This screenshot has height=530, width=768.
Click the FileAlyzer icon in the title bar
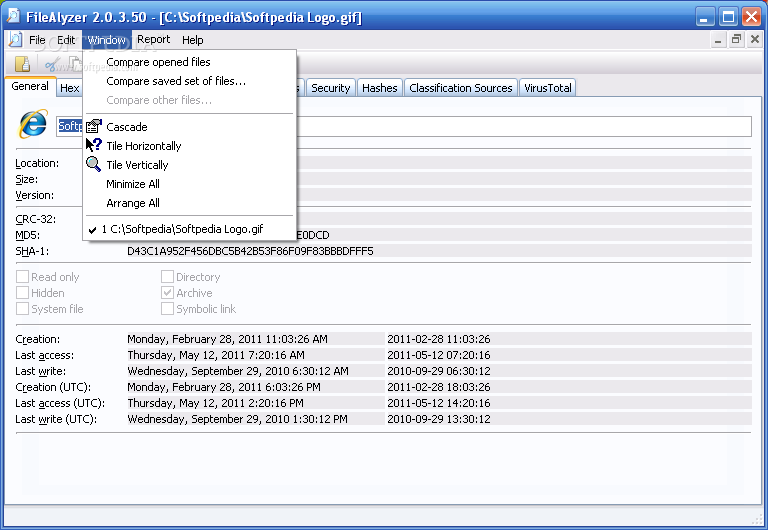13,16
